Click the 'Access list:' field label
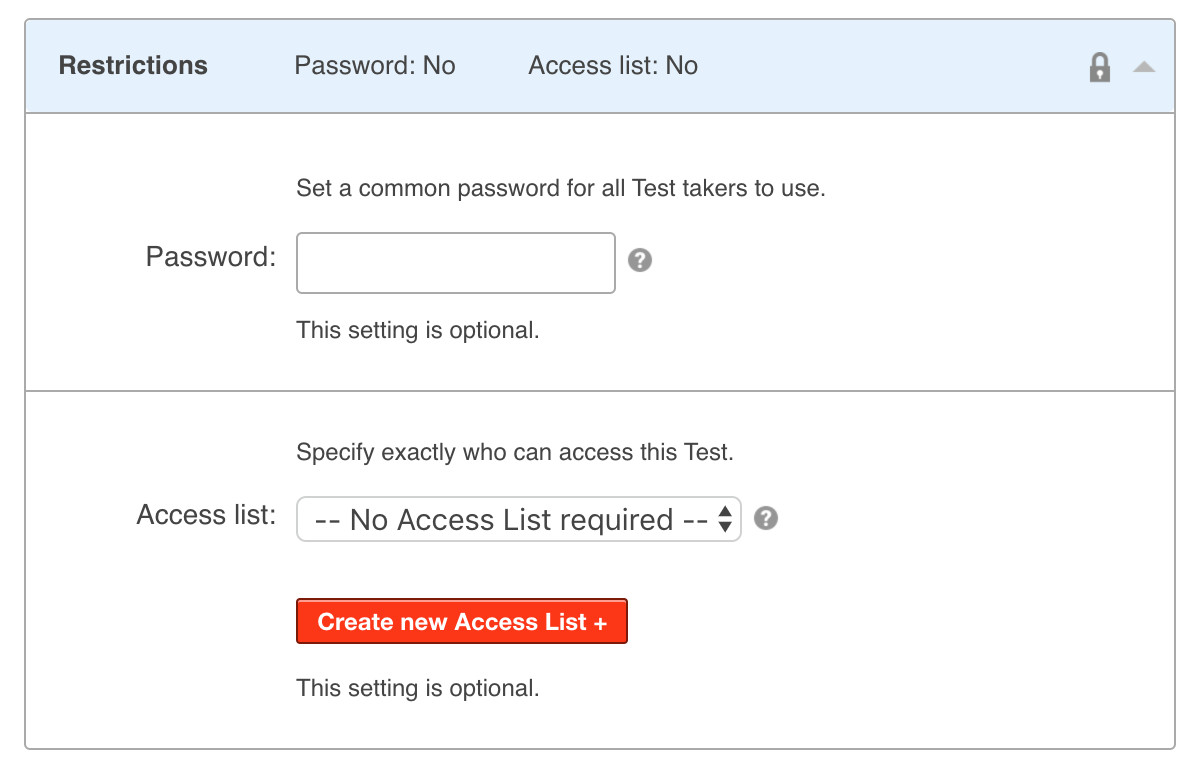This screenshot has width=1198, height=760. (x=206, y=515)
